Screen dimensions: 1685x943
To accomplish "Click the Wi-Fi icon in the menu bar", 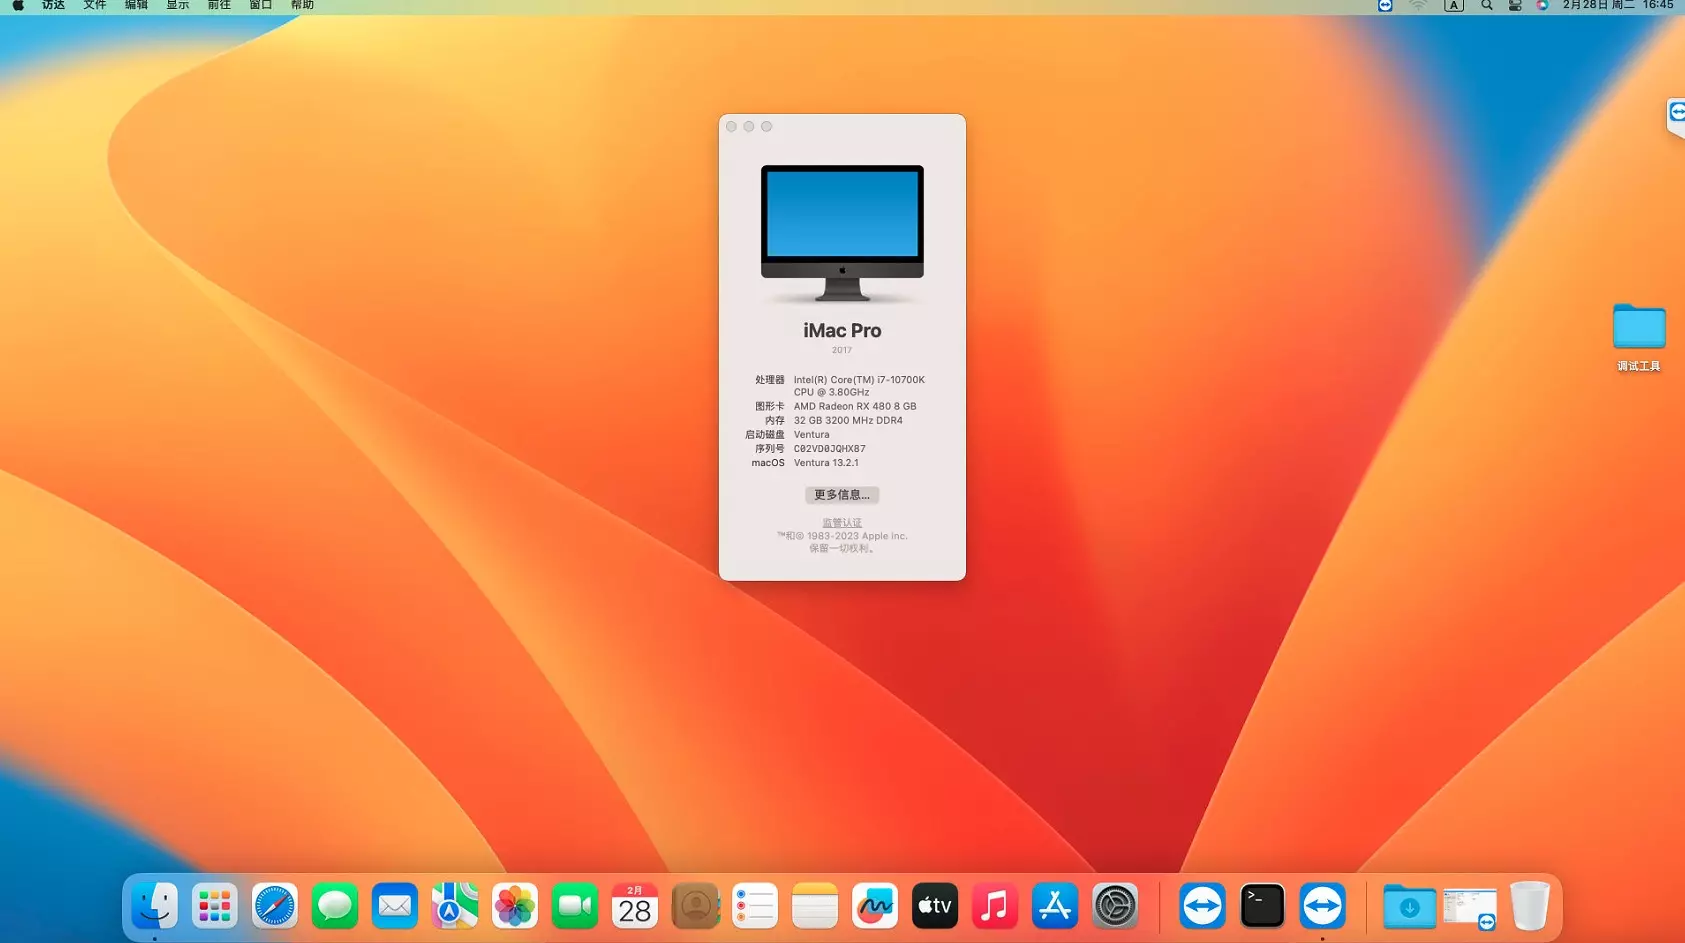I will tap(1419, 6).
